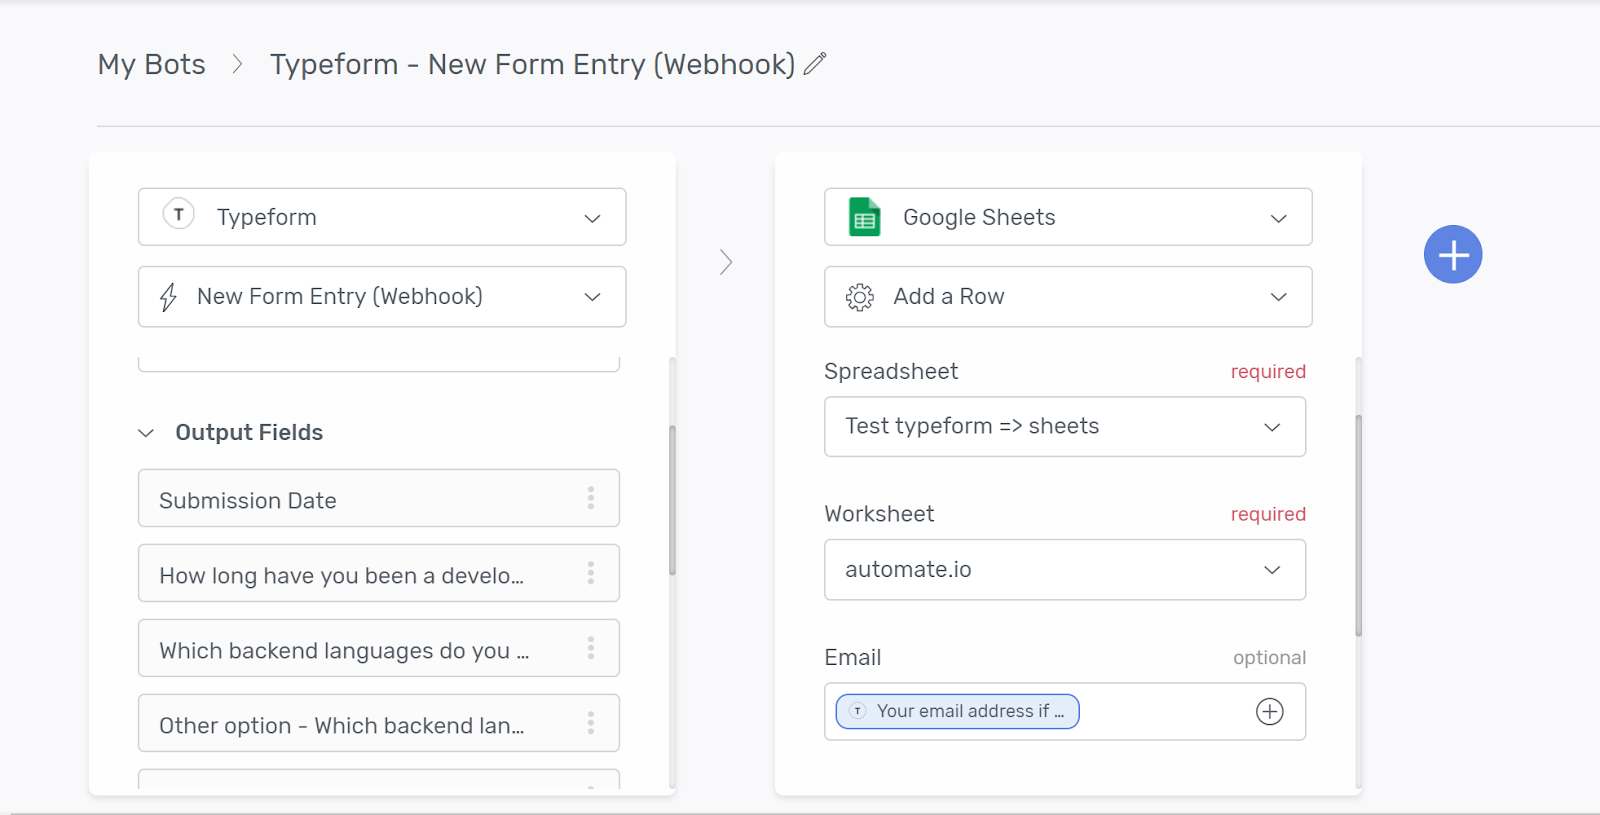The height and width of the screenshot is (815, 1600).
Task: Select the Which backend languages do you … field
Action: click(379, 648)
